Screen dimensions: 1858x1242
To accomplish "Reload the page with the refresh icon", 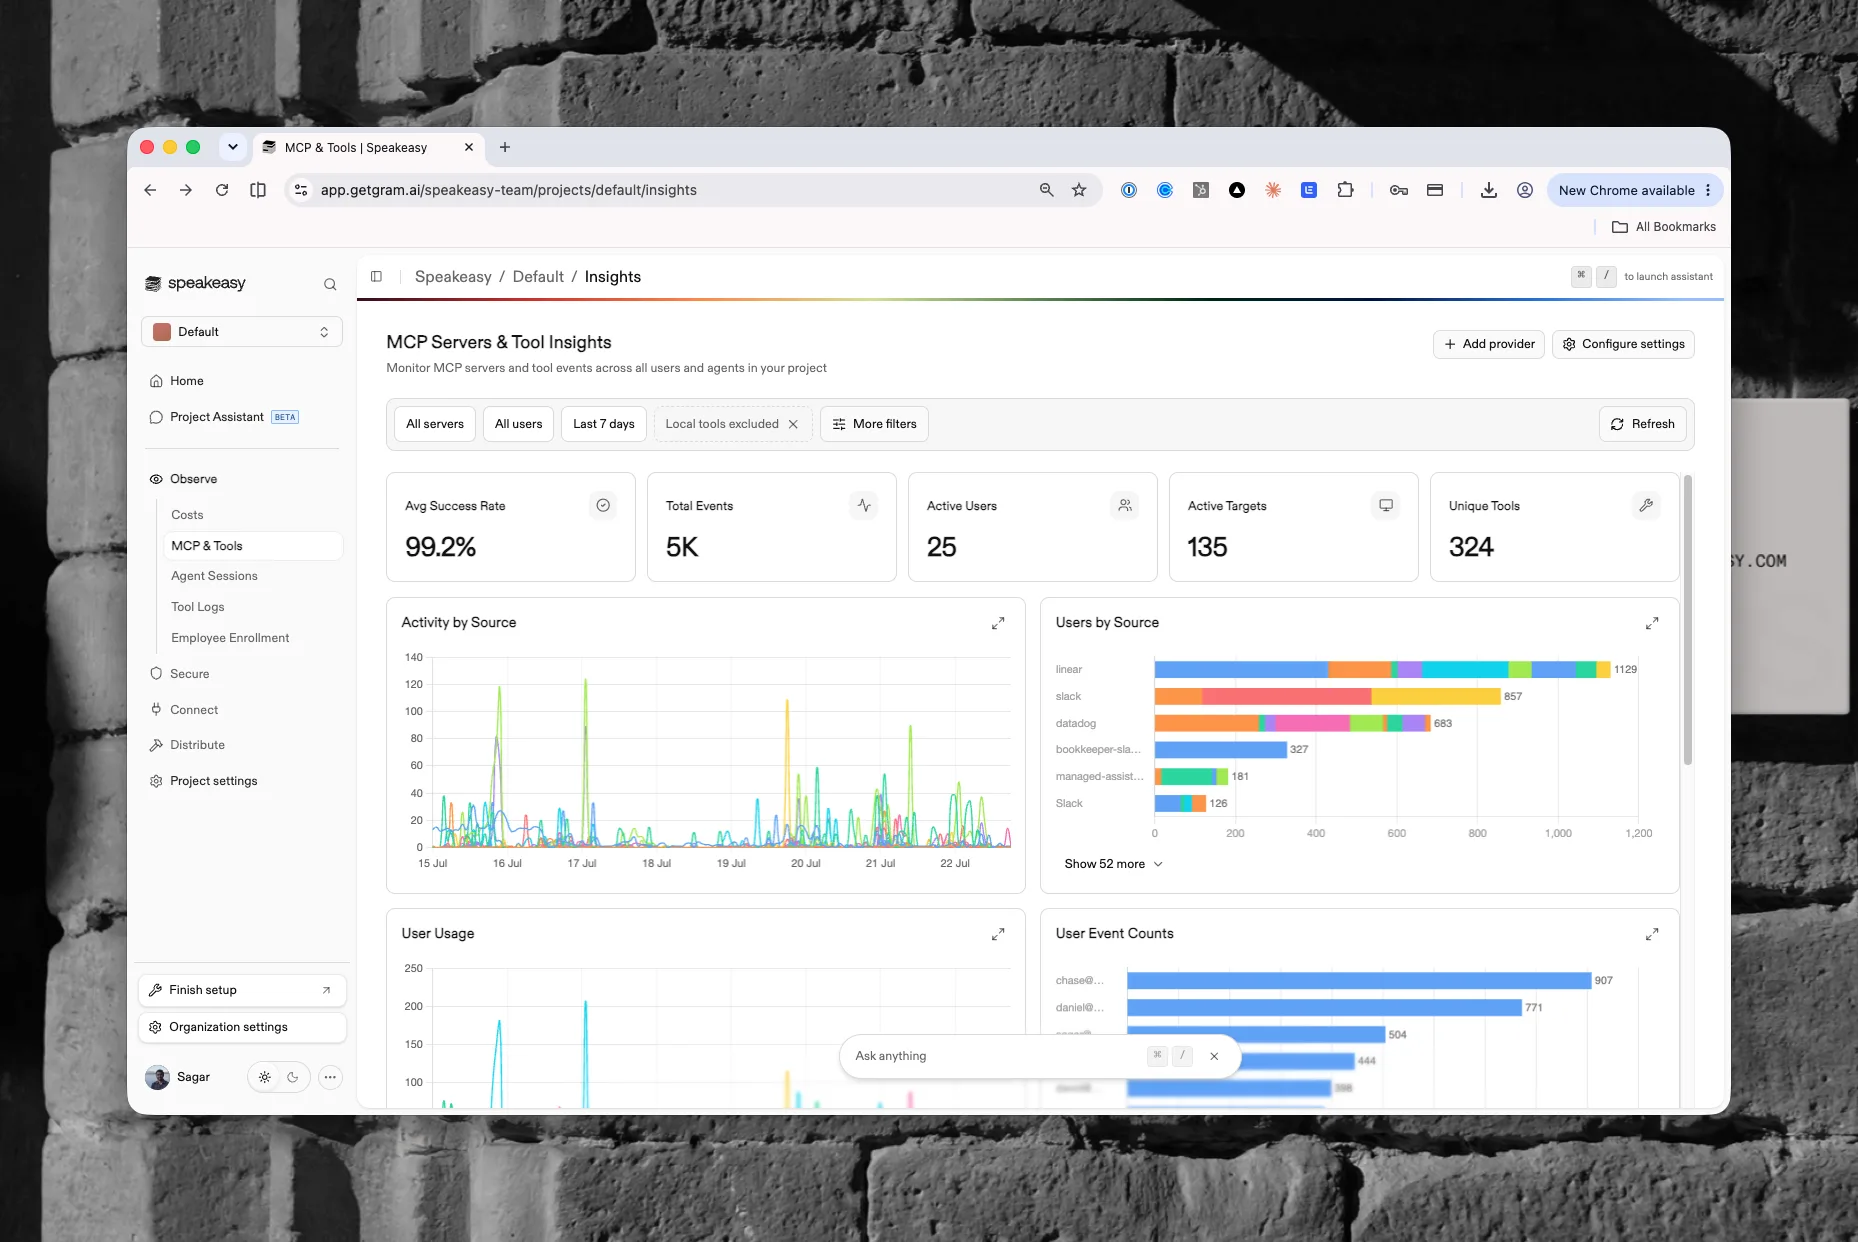I will point(222,190).
